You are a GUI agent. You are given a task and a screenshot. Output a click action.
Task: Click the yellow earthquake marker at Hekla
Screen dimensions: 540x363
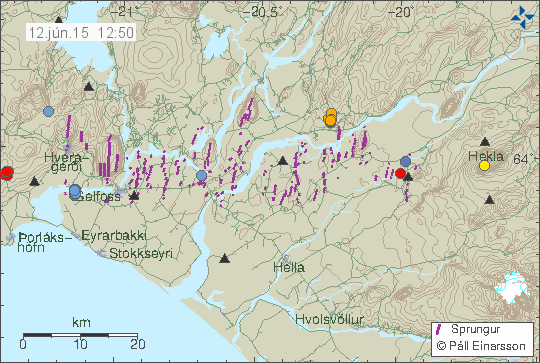coord(485,165)
